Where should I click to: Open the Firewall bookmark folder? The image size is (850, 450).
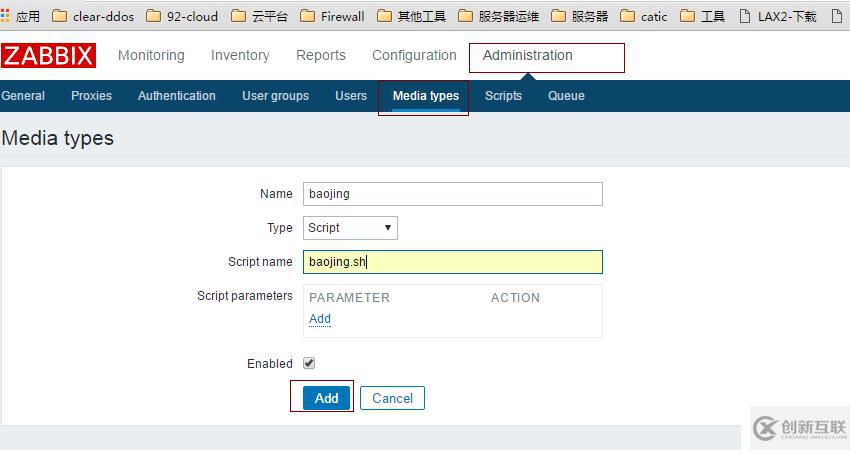point(332,17)
